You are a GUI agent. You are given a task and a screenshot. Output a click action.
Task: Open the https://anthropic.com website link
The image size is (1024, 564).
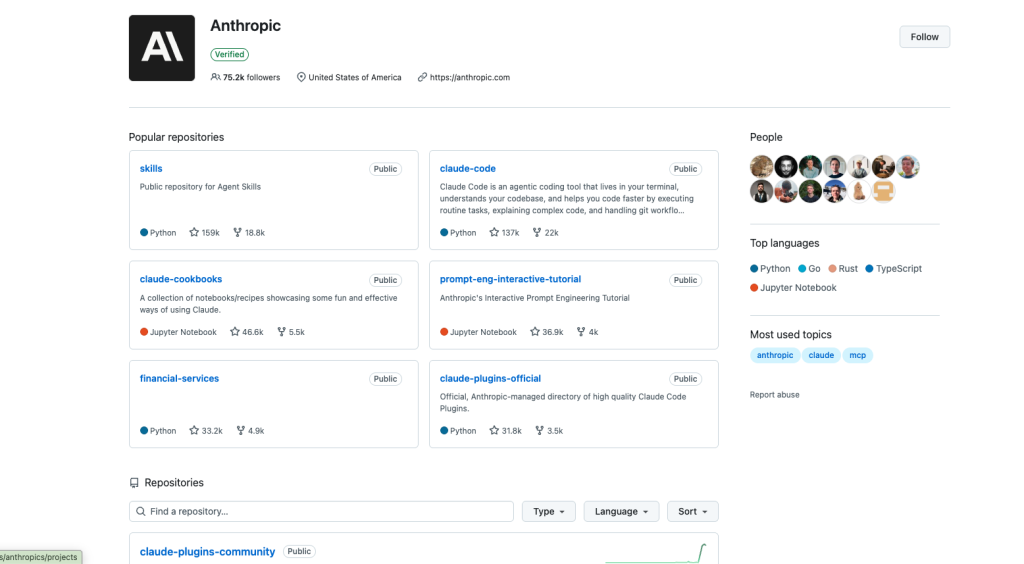[470, 77]
